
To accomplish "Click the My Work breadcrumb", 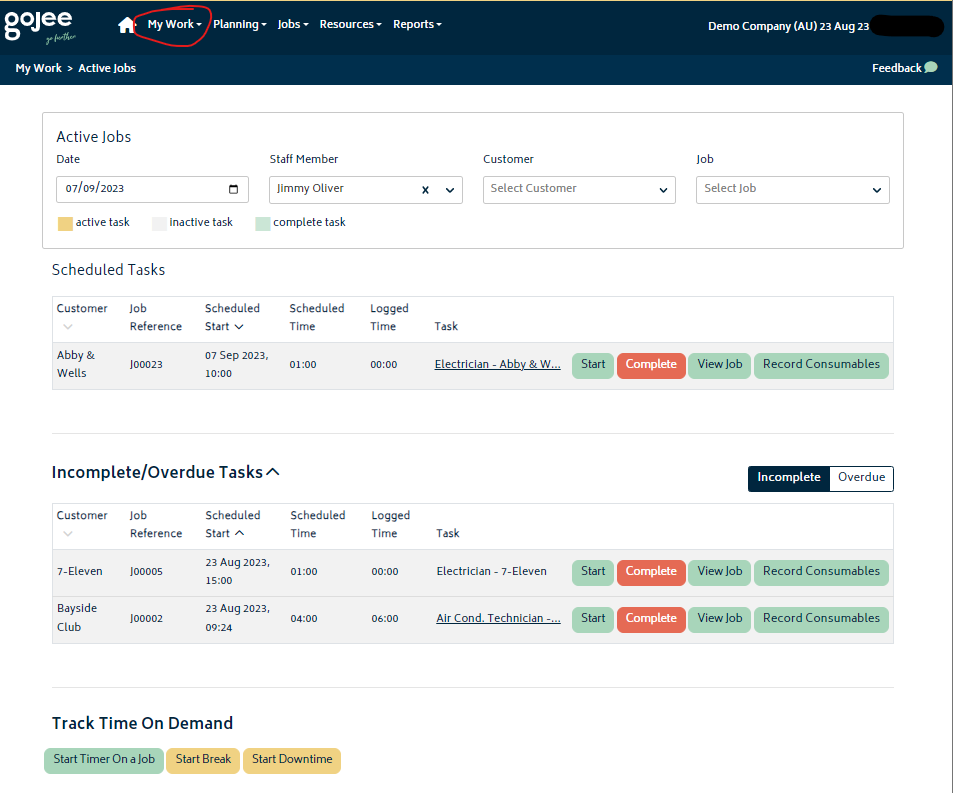I will click(x=38, y=68).
